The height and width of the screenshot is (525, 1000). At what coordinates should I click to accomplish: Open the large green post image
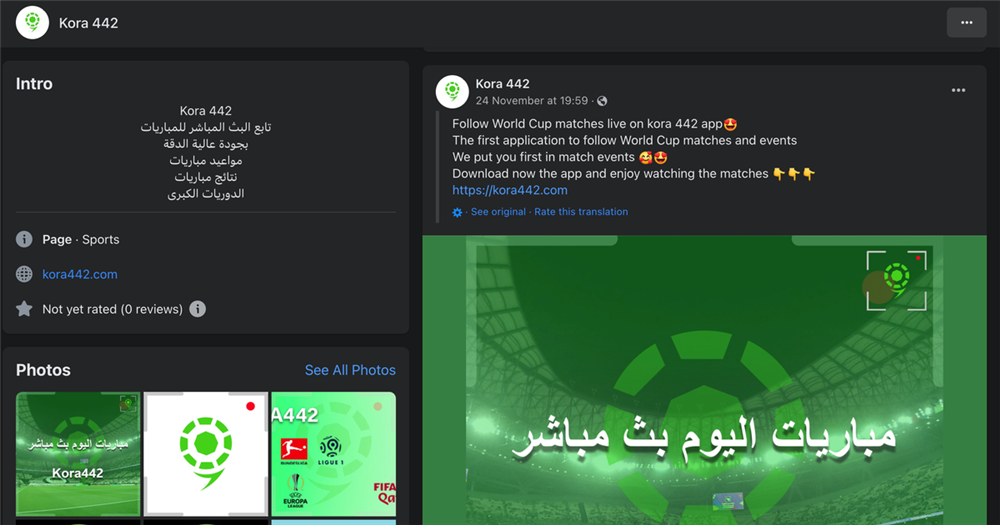click(x=704, y=380)
